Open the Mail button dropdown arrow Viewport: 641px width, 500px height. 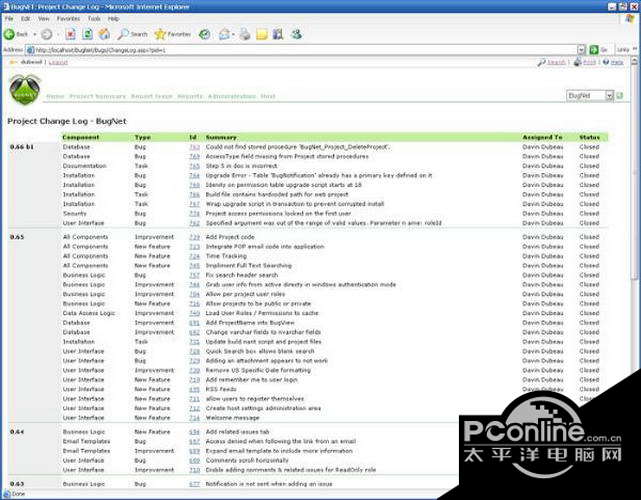click(x=233, y=34)
